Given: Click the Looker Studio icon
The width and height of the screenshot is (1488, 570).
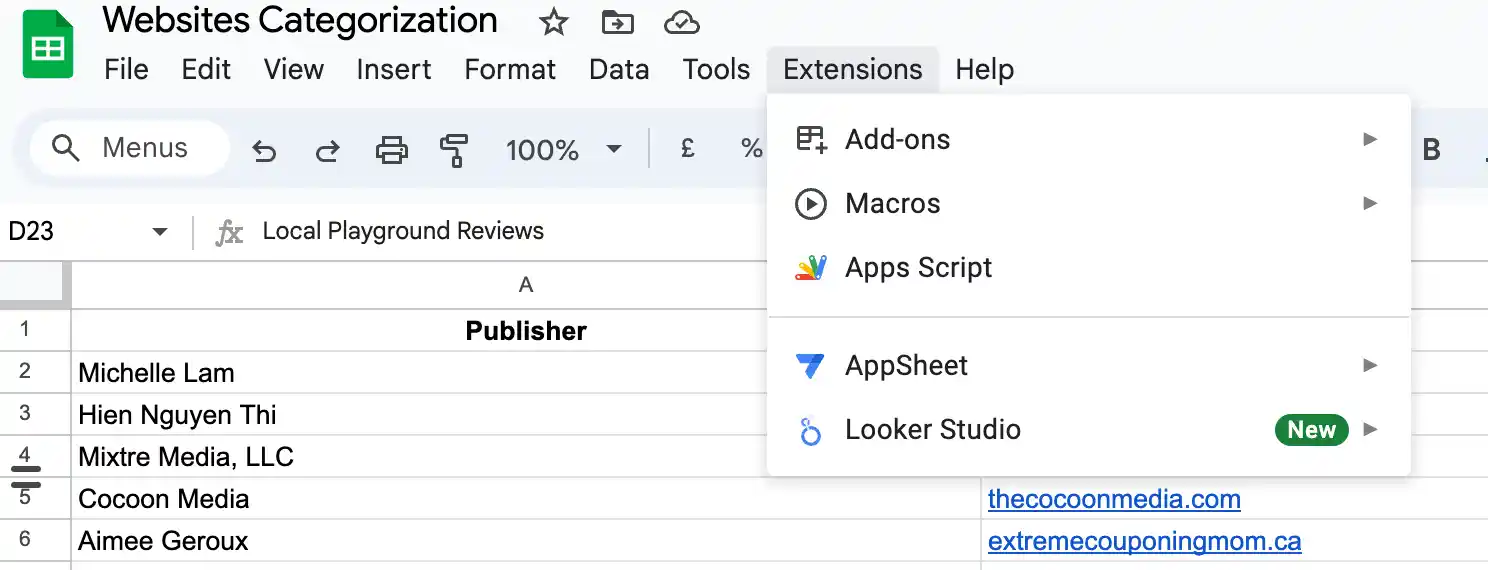Looking at the screenshot, I should click(810, 431).
